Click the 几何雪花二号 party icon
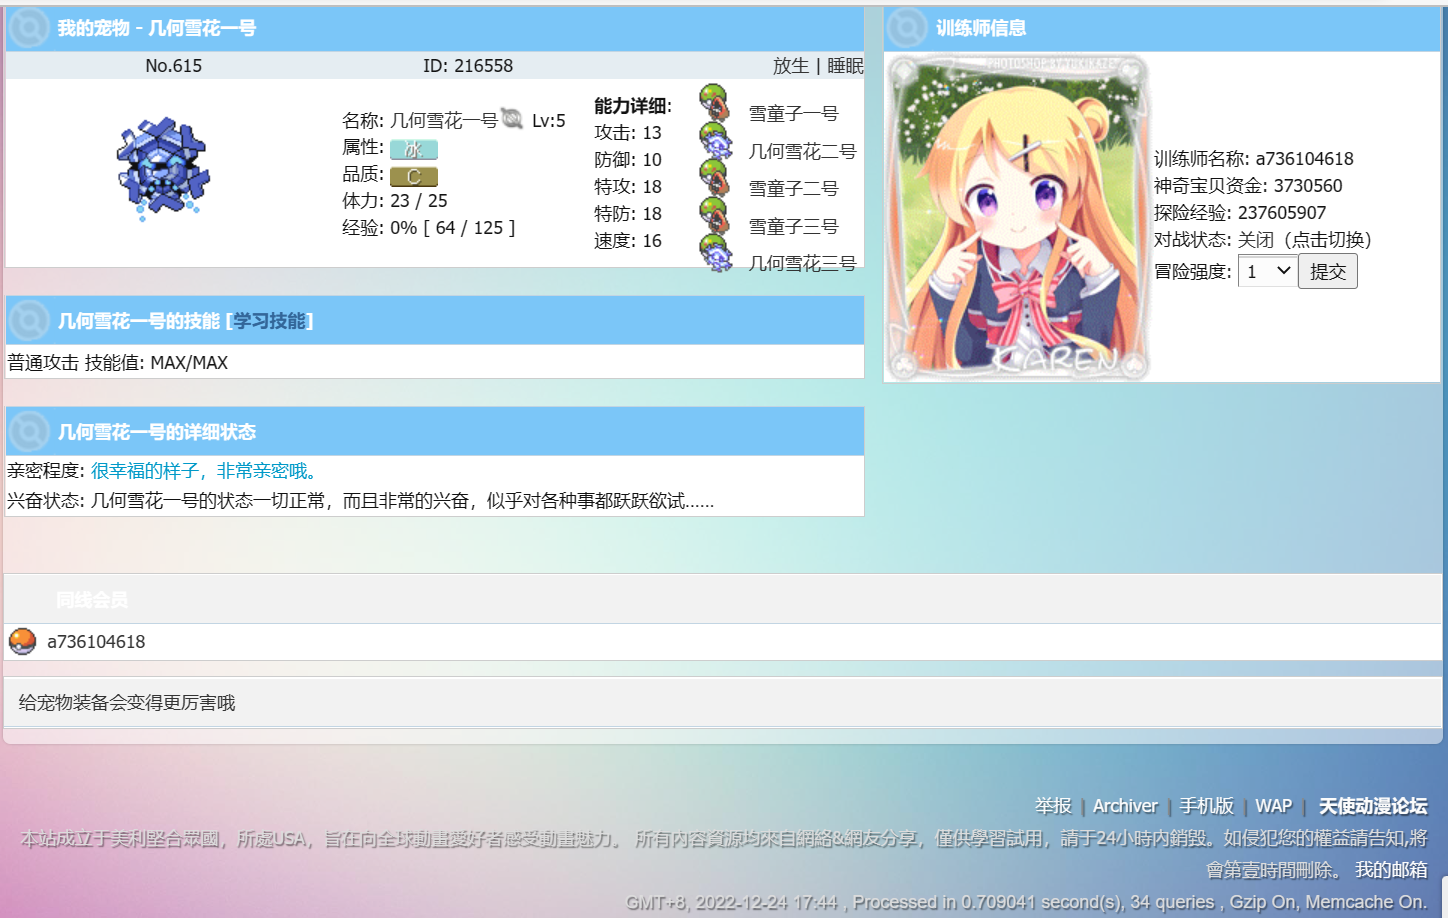 (x=715, y=141)
